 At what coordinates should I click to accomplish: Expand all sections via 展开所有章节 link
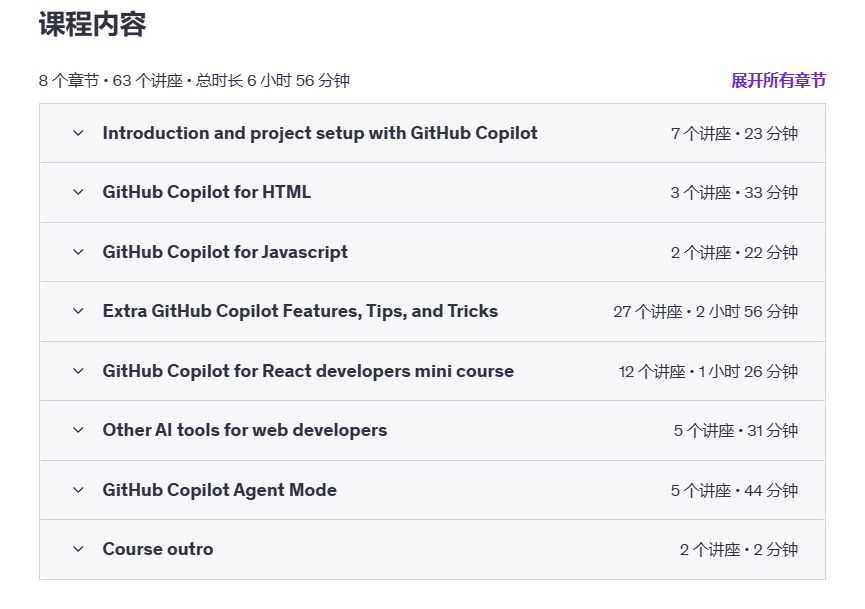point(778,81)
